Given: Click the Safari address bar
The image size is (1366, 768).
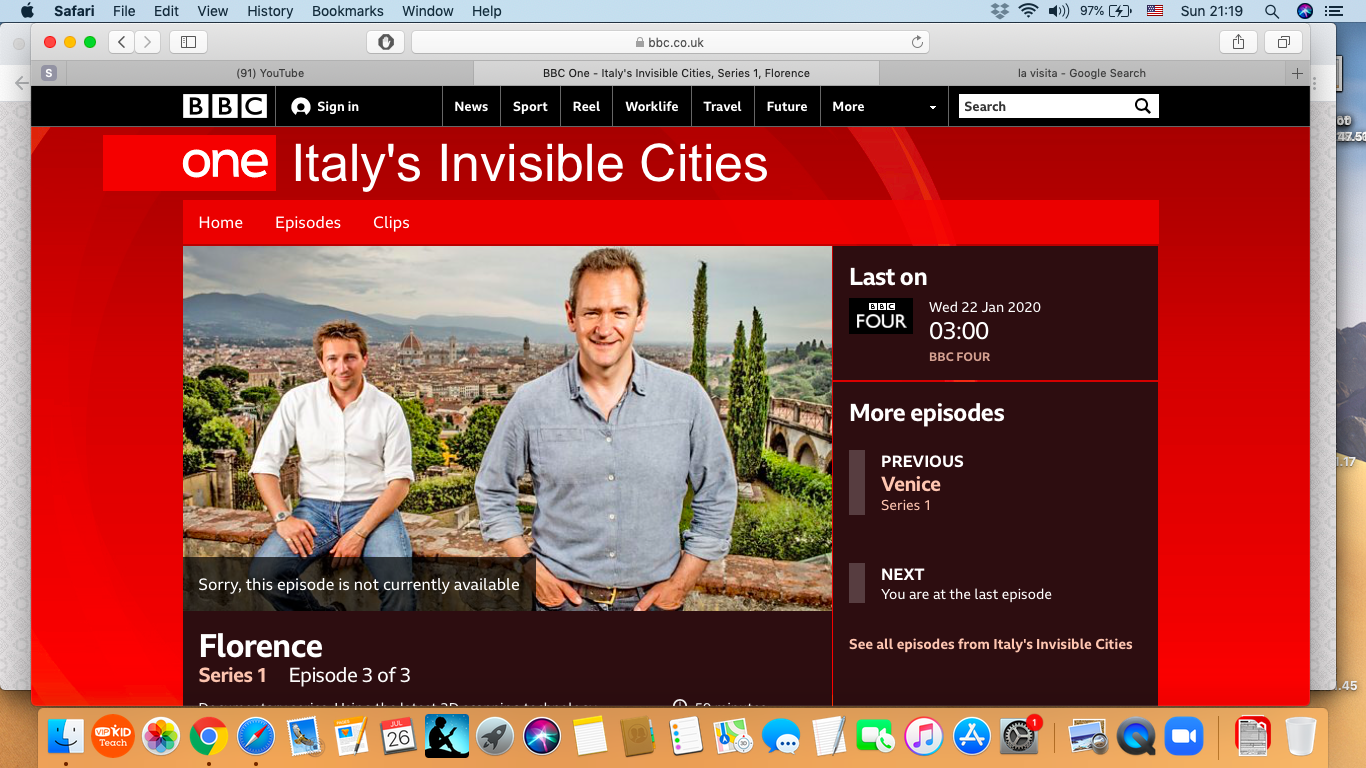Looking at the screenshot, I should (x=668, y=42).
